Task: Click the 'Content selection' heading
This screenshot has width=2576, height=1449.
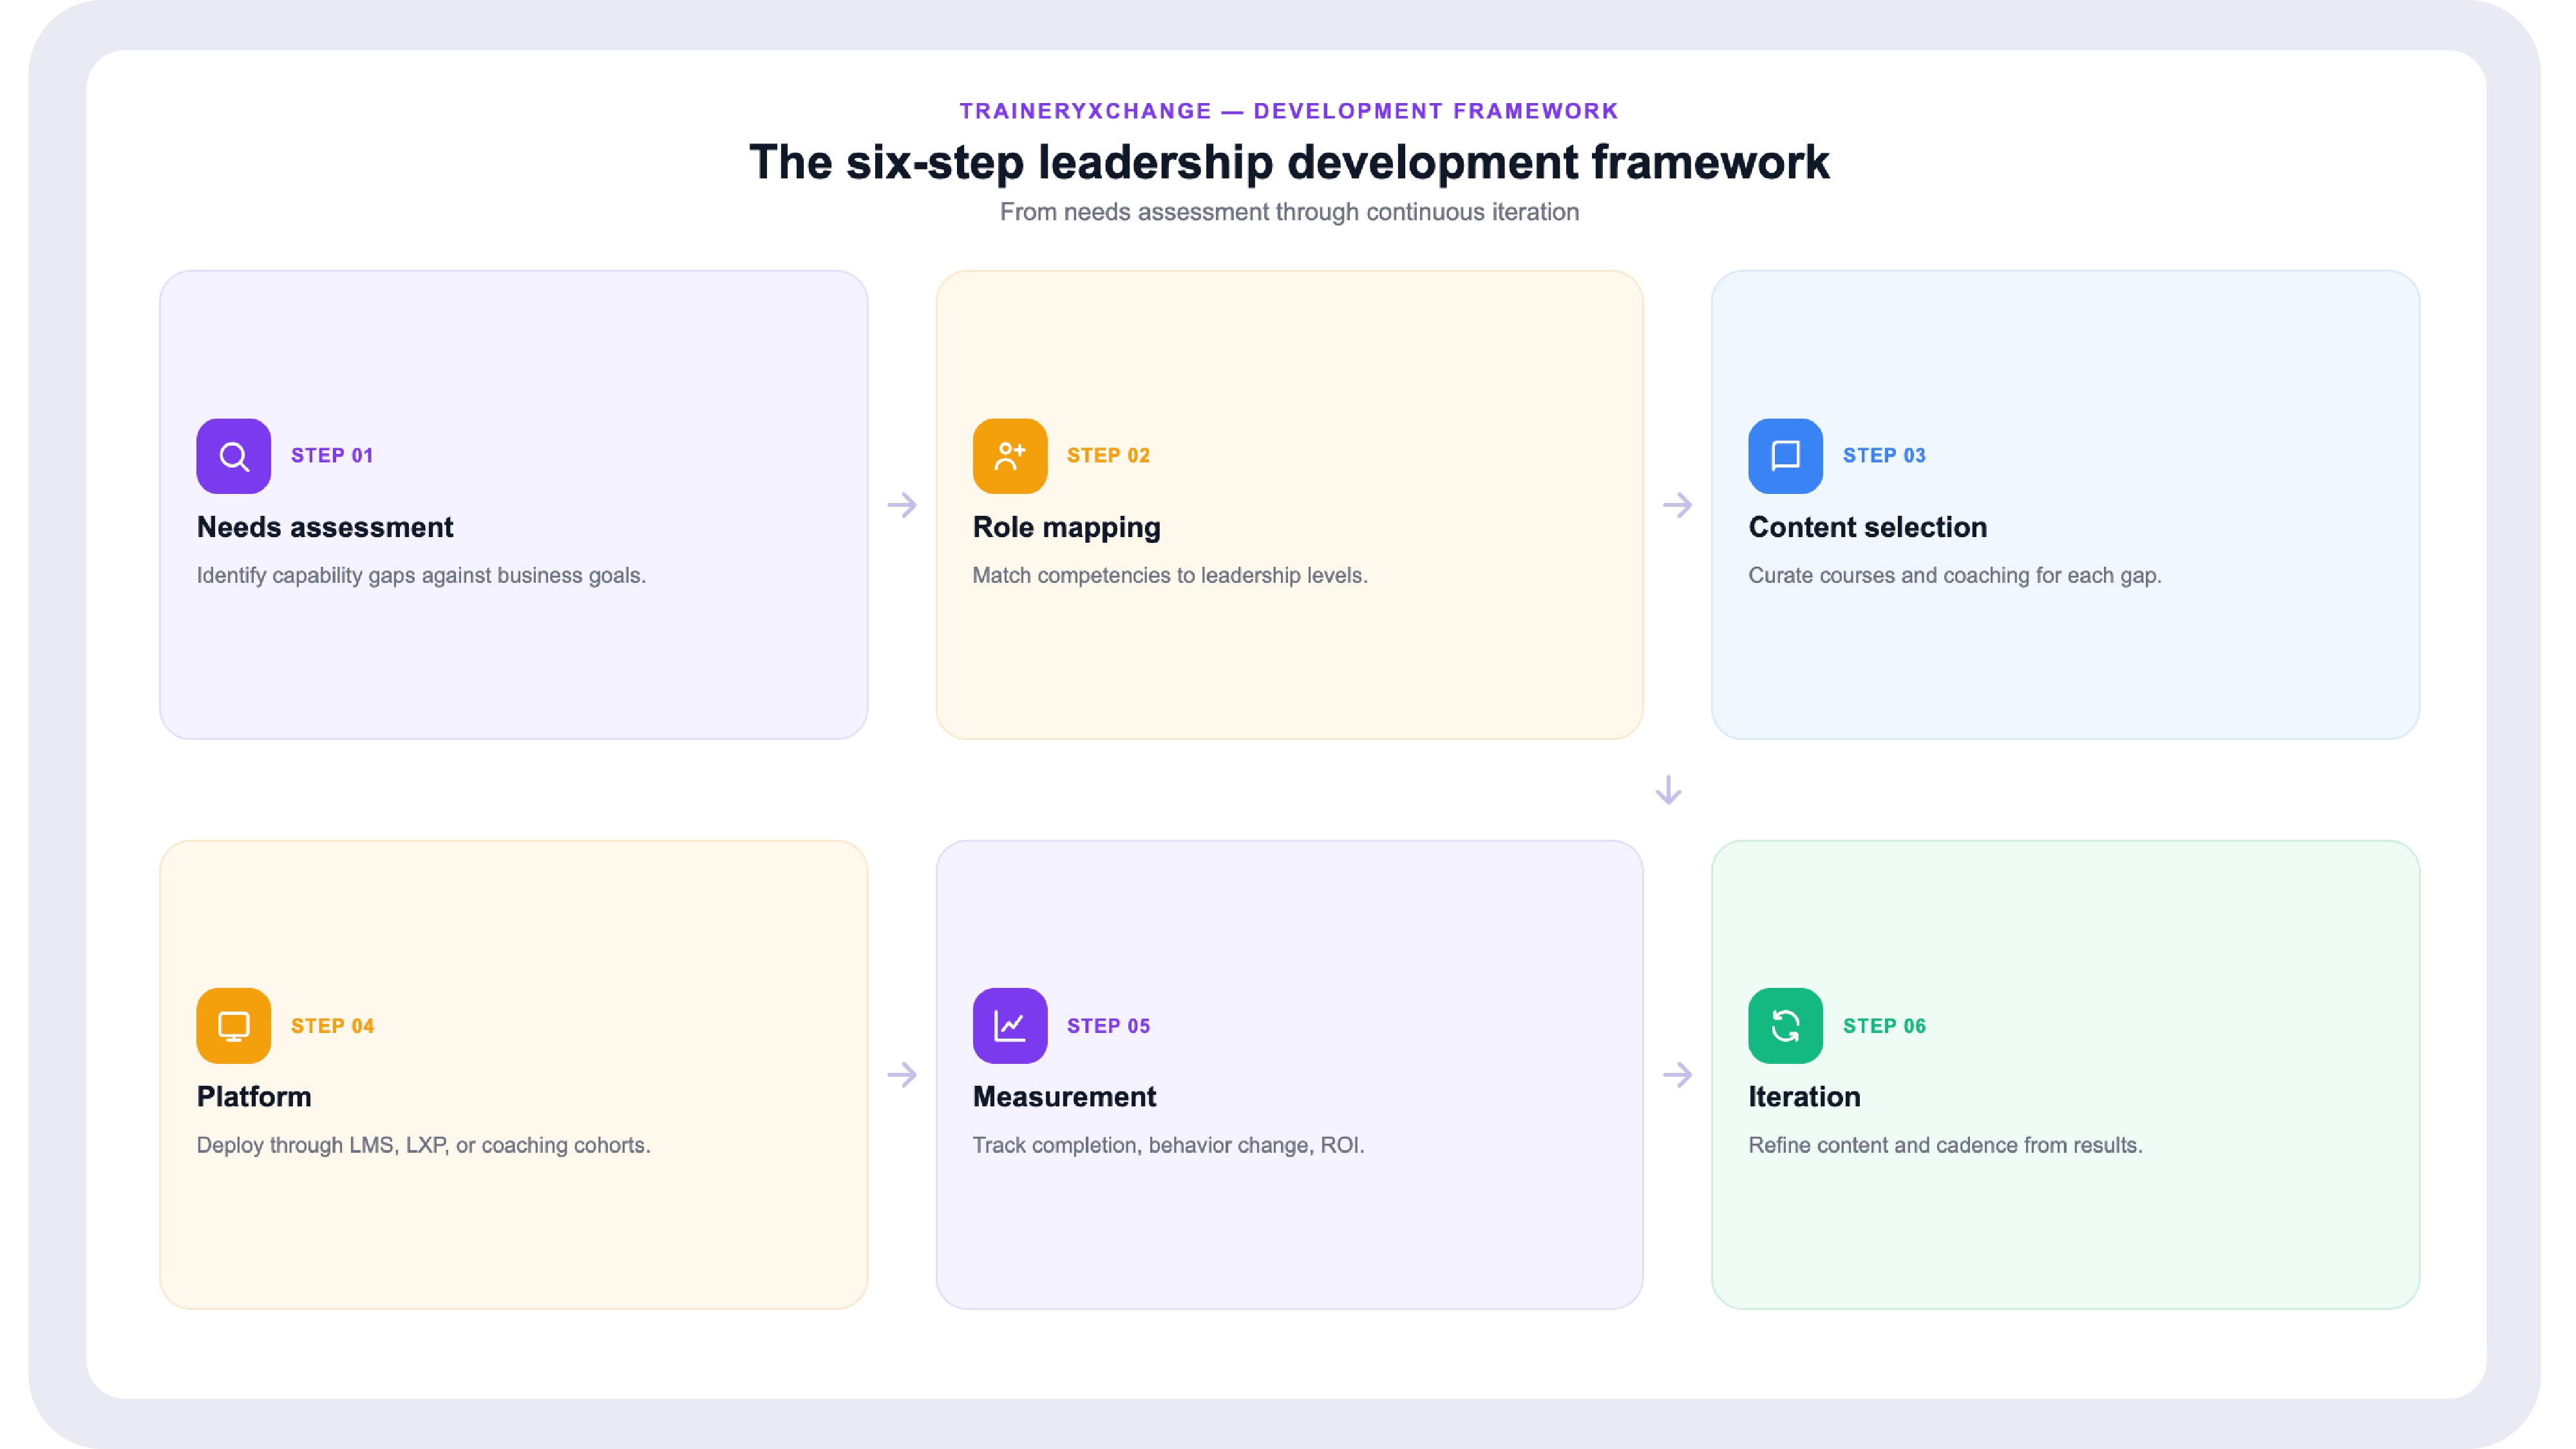Action: (1867, 527)
